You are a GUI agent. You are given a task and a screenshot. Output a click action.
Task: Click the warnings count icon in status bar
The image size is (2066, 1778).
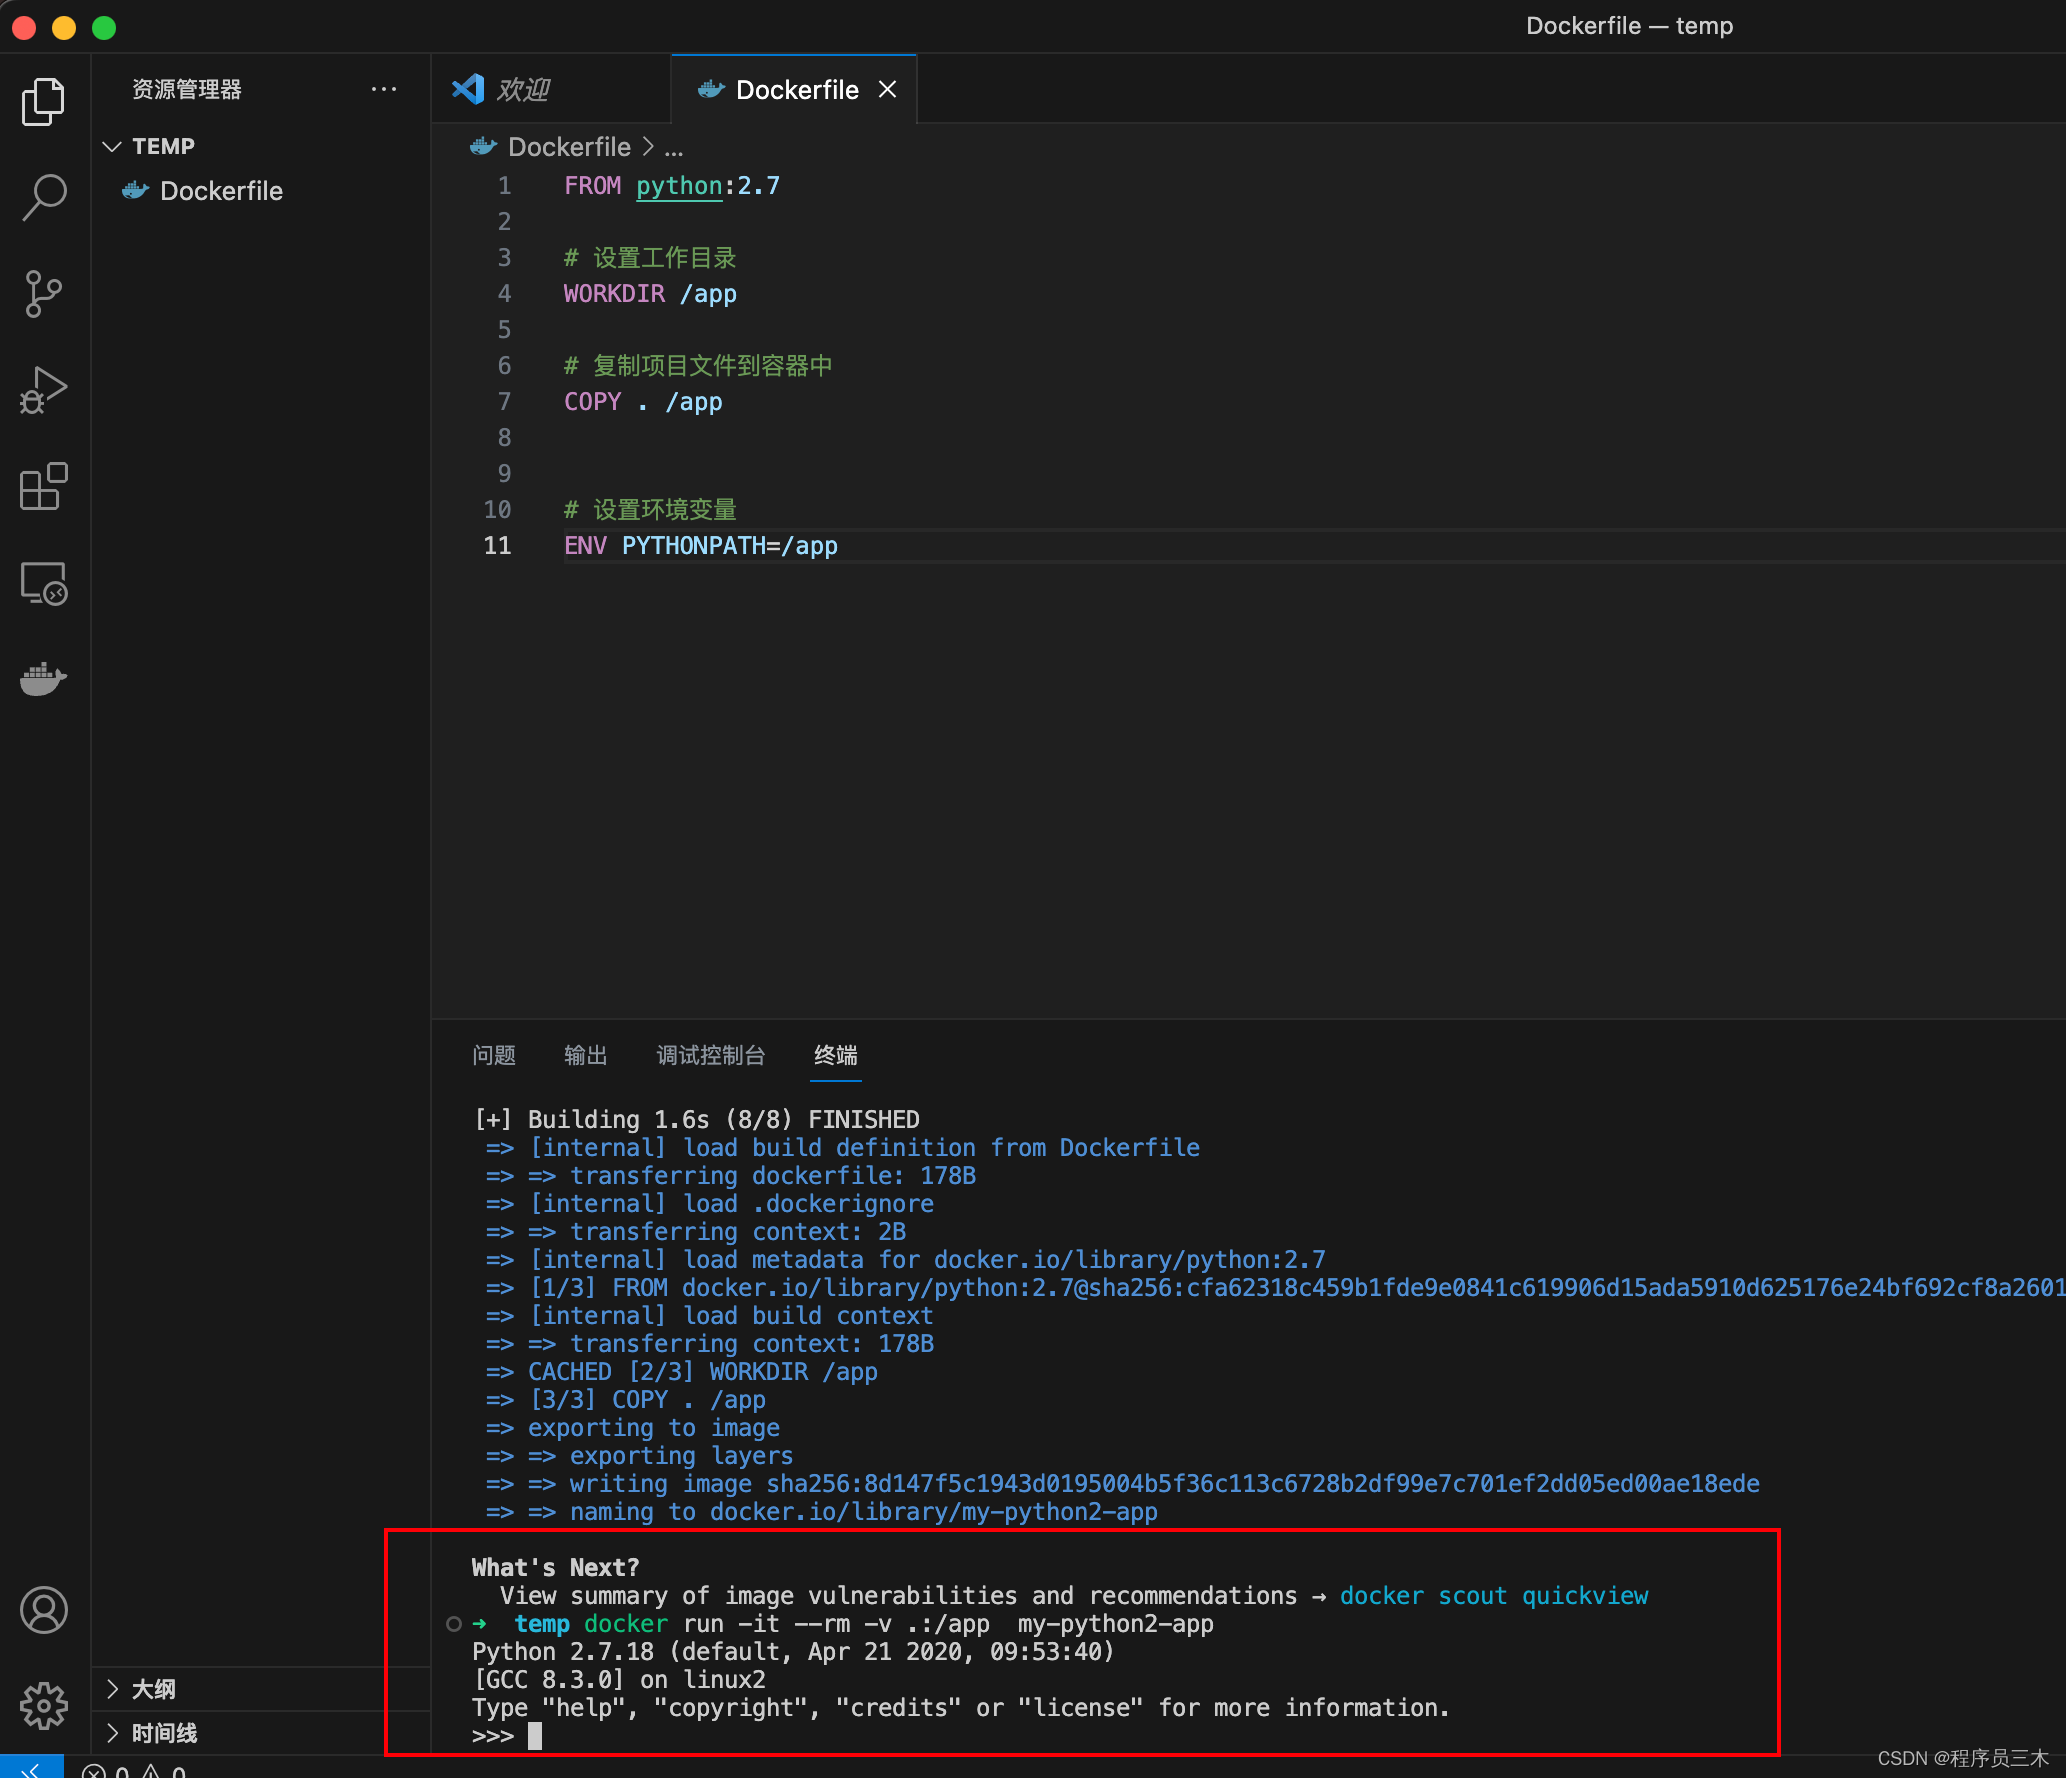click(x=150, y=1770)
